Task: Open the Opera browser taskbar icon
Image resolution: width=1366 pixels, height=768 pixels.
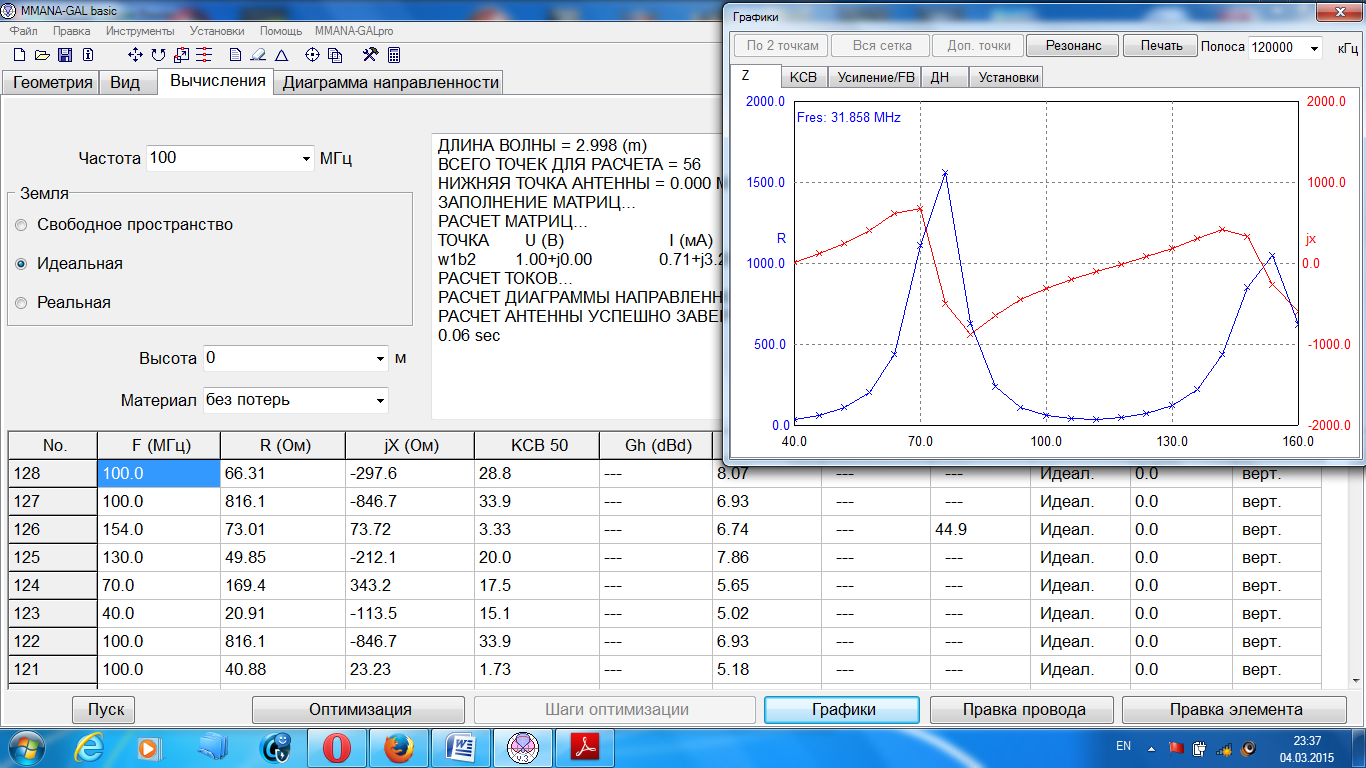Action: (337, 747)
